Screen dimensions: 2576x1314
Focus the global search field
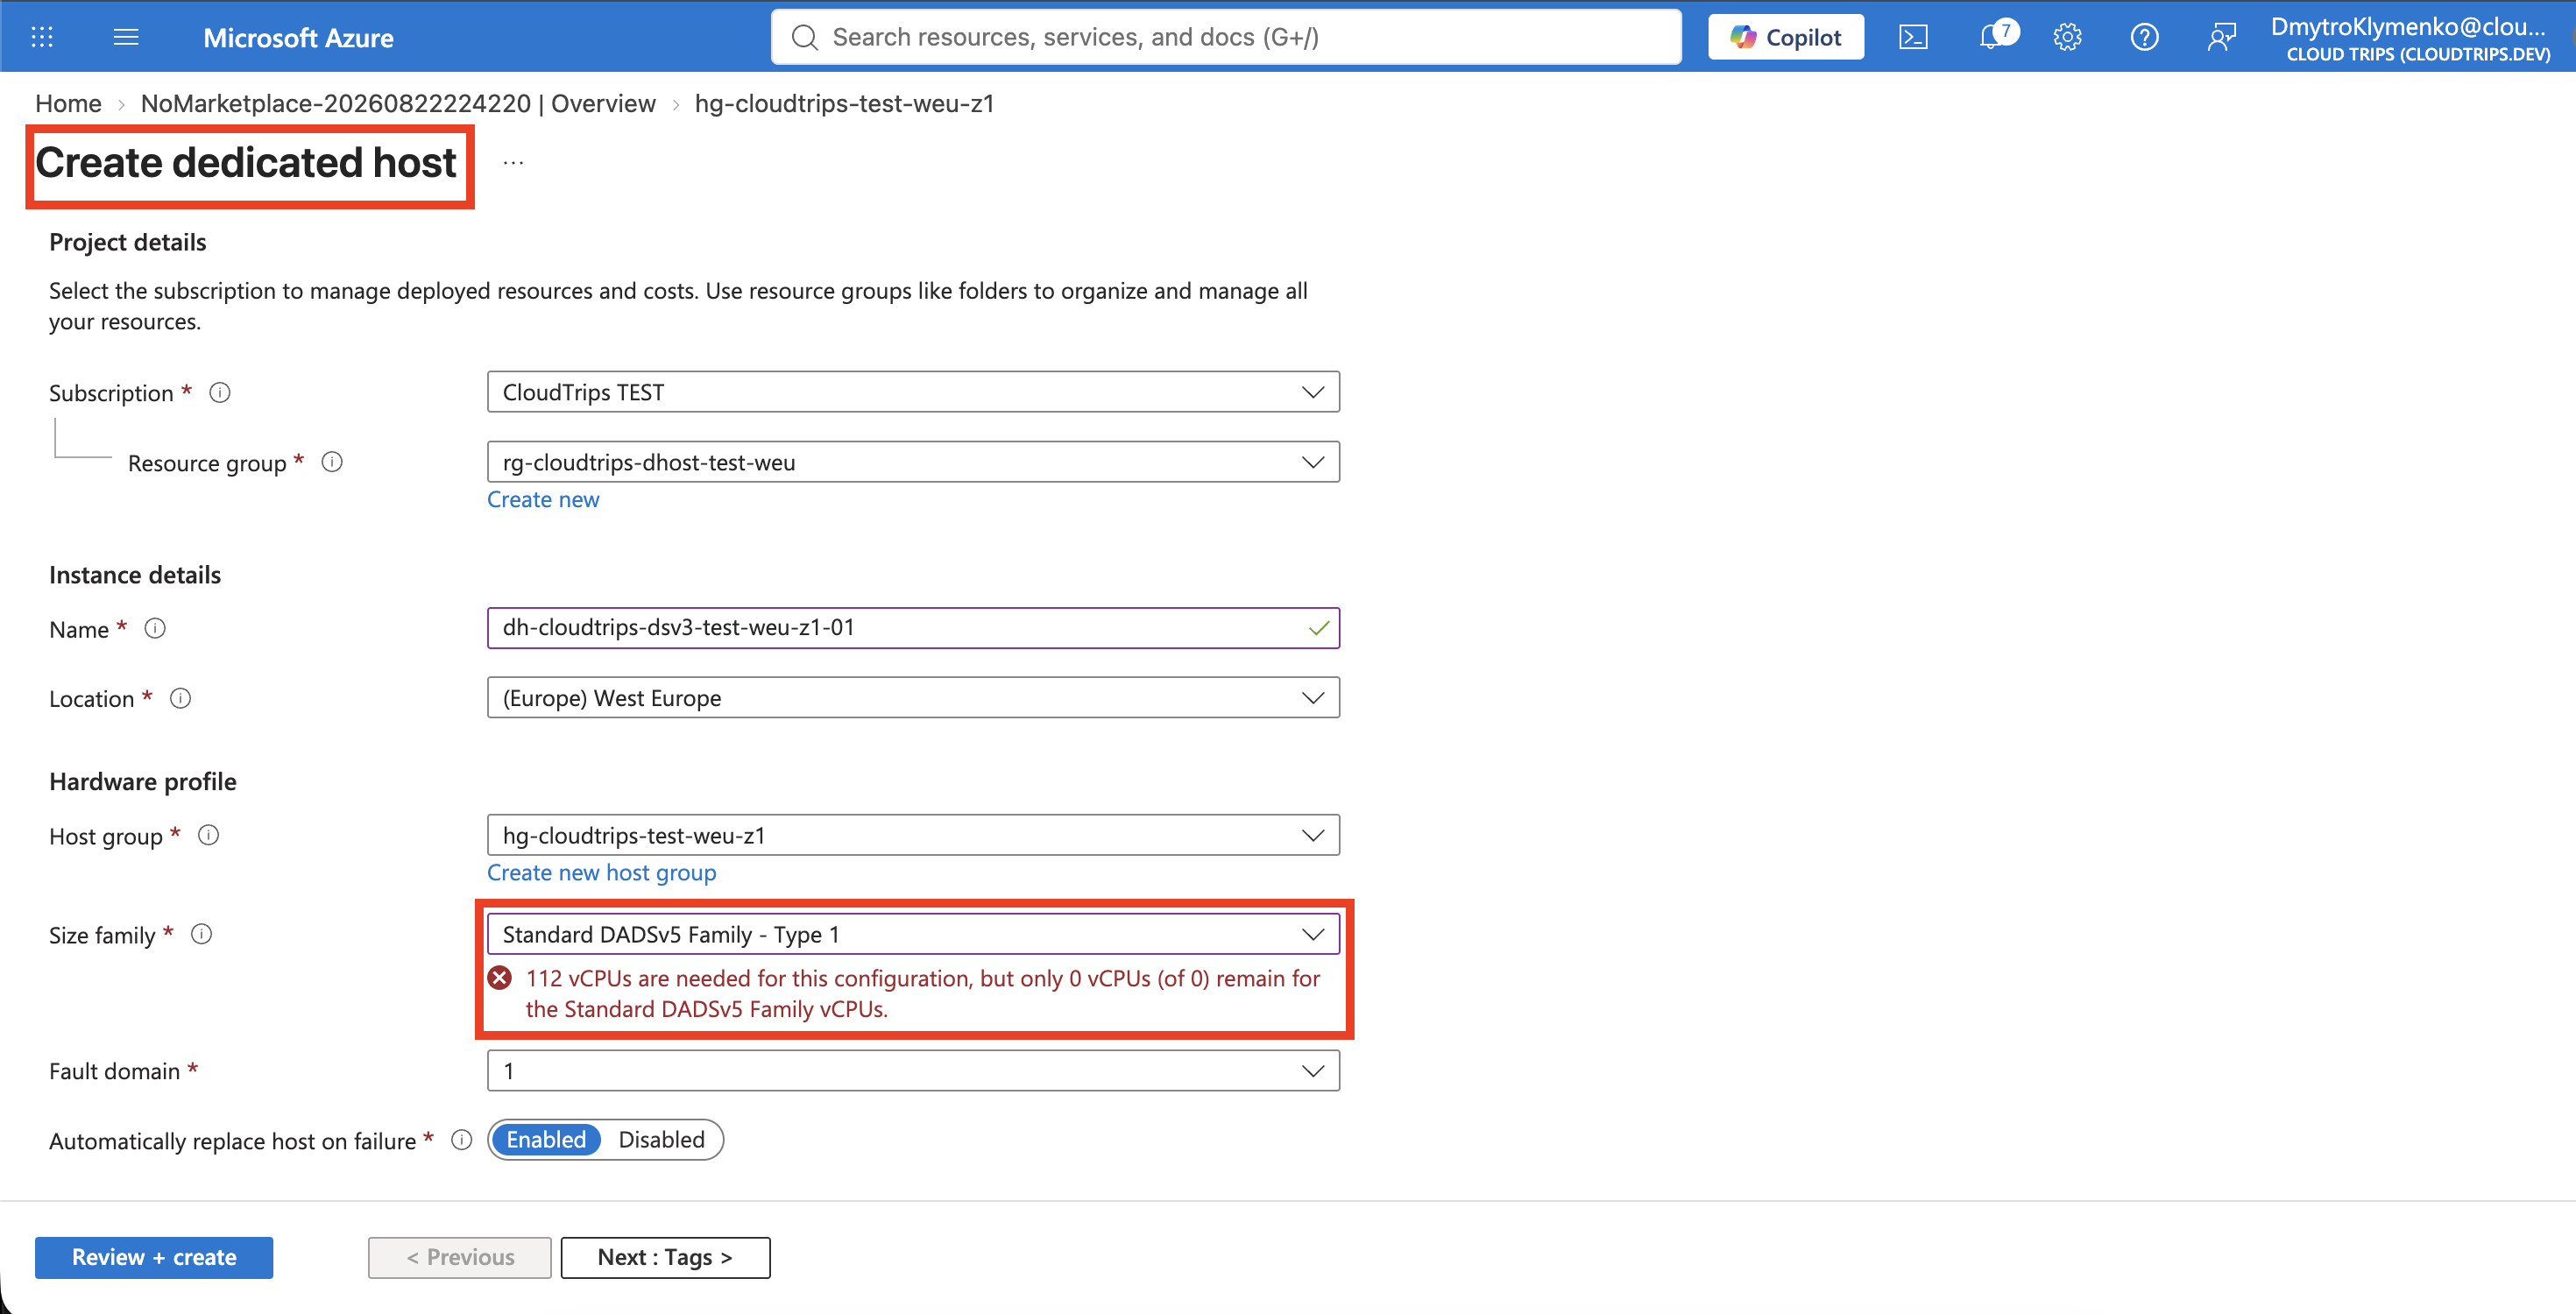[1226, 37]
